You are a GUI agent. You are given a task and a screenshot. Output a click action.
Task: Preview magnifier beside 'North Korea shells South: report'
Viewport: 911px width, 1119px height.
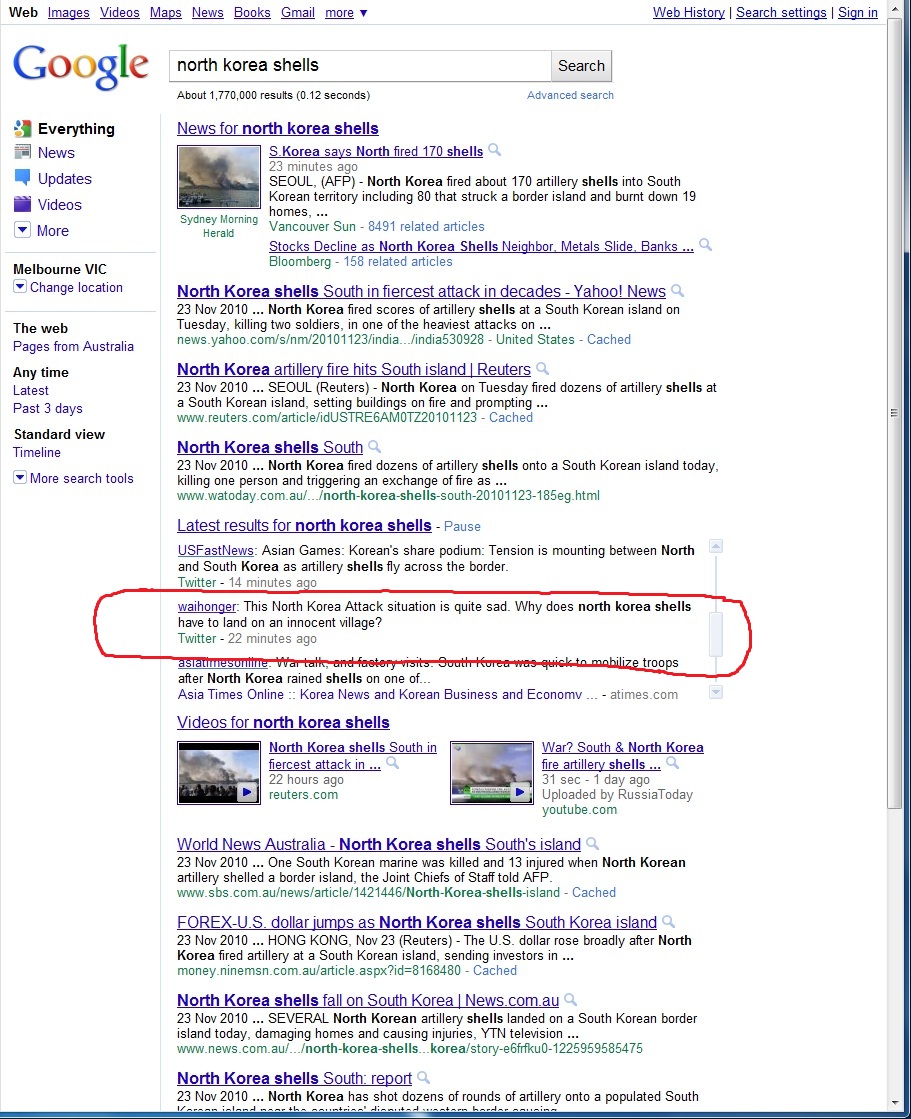423,1078
